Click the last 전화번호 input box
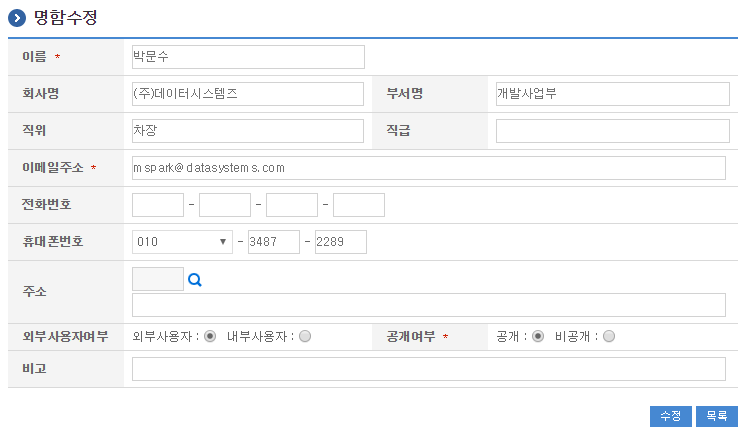This screenshot has width=747, height=436. coord(359,205)
